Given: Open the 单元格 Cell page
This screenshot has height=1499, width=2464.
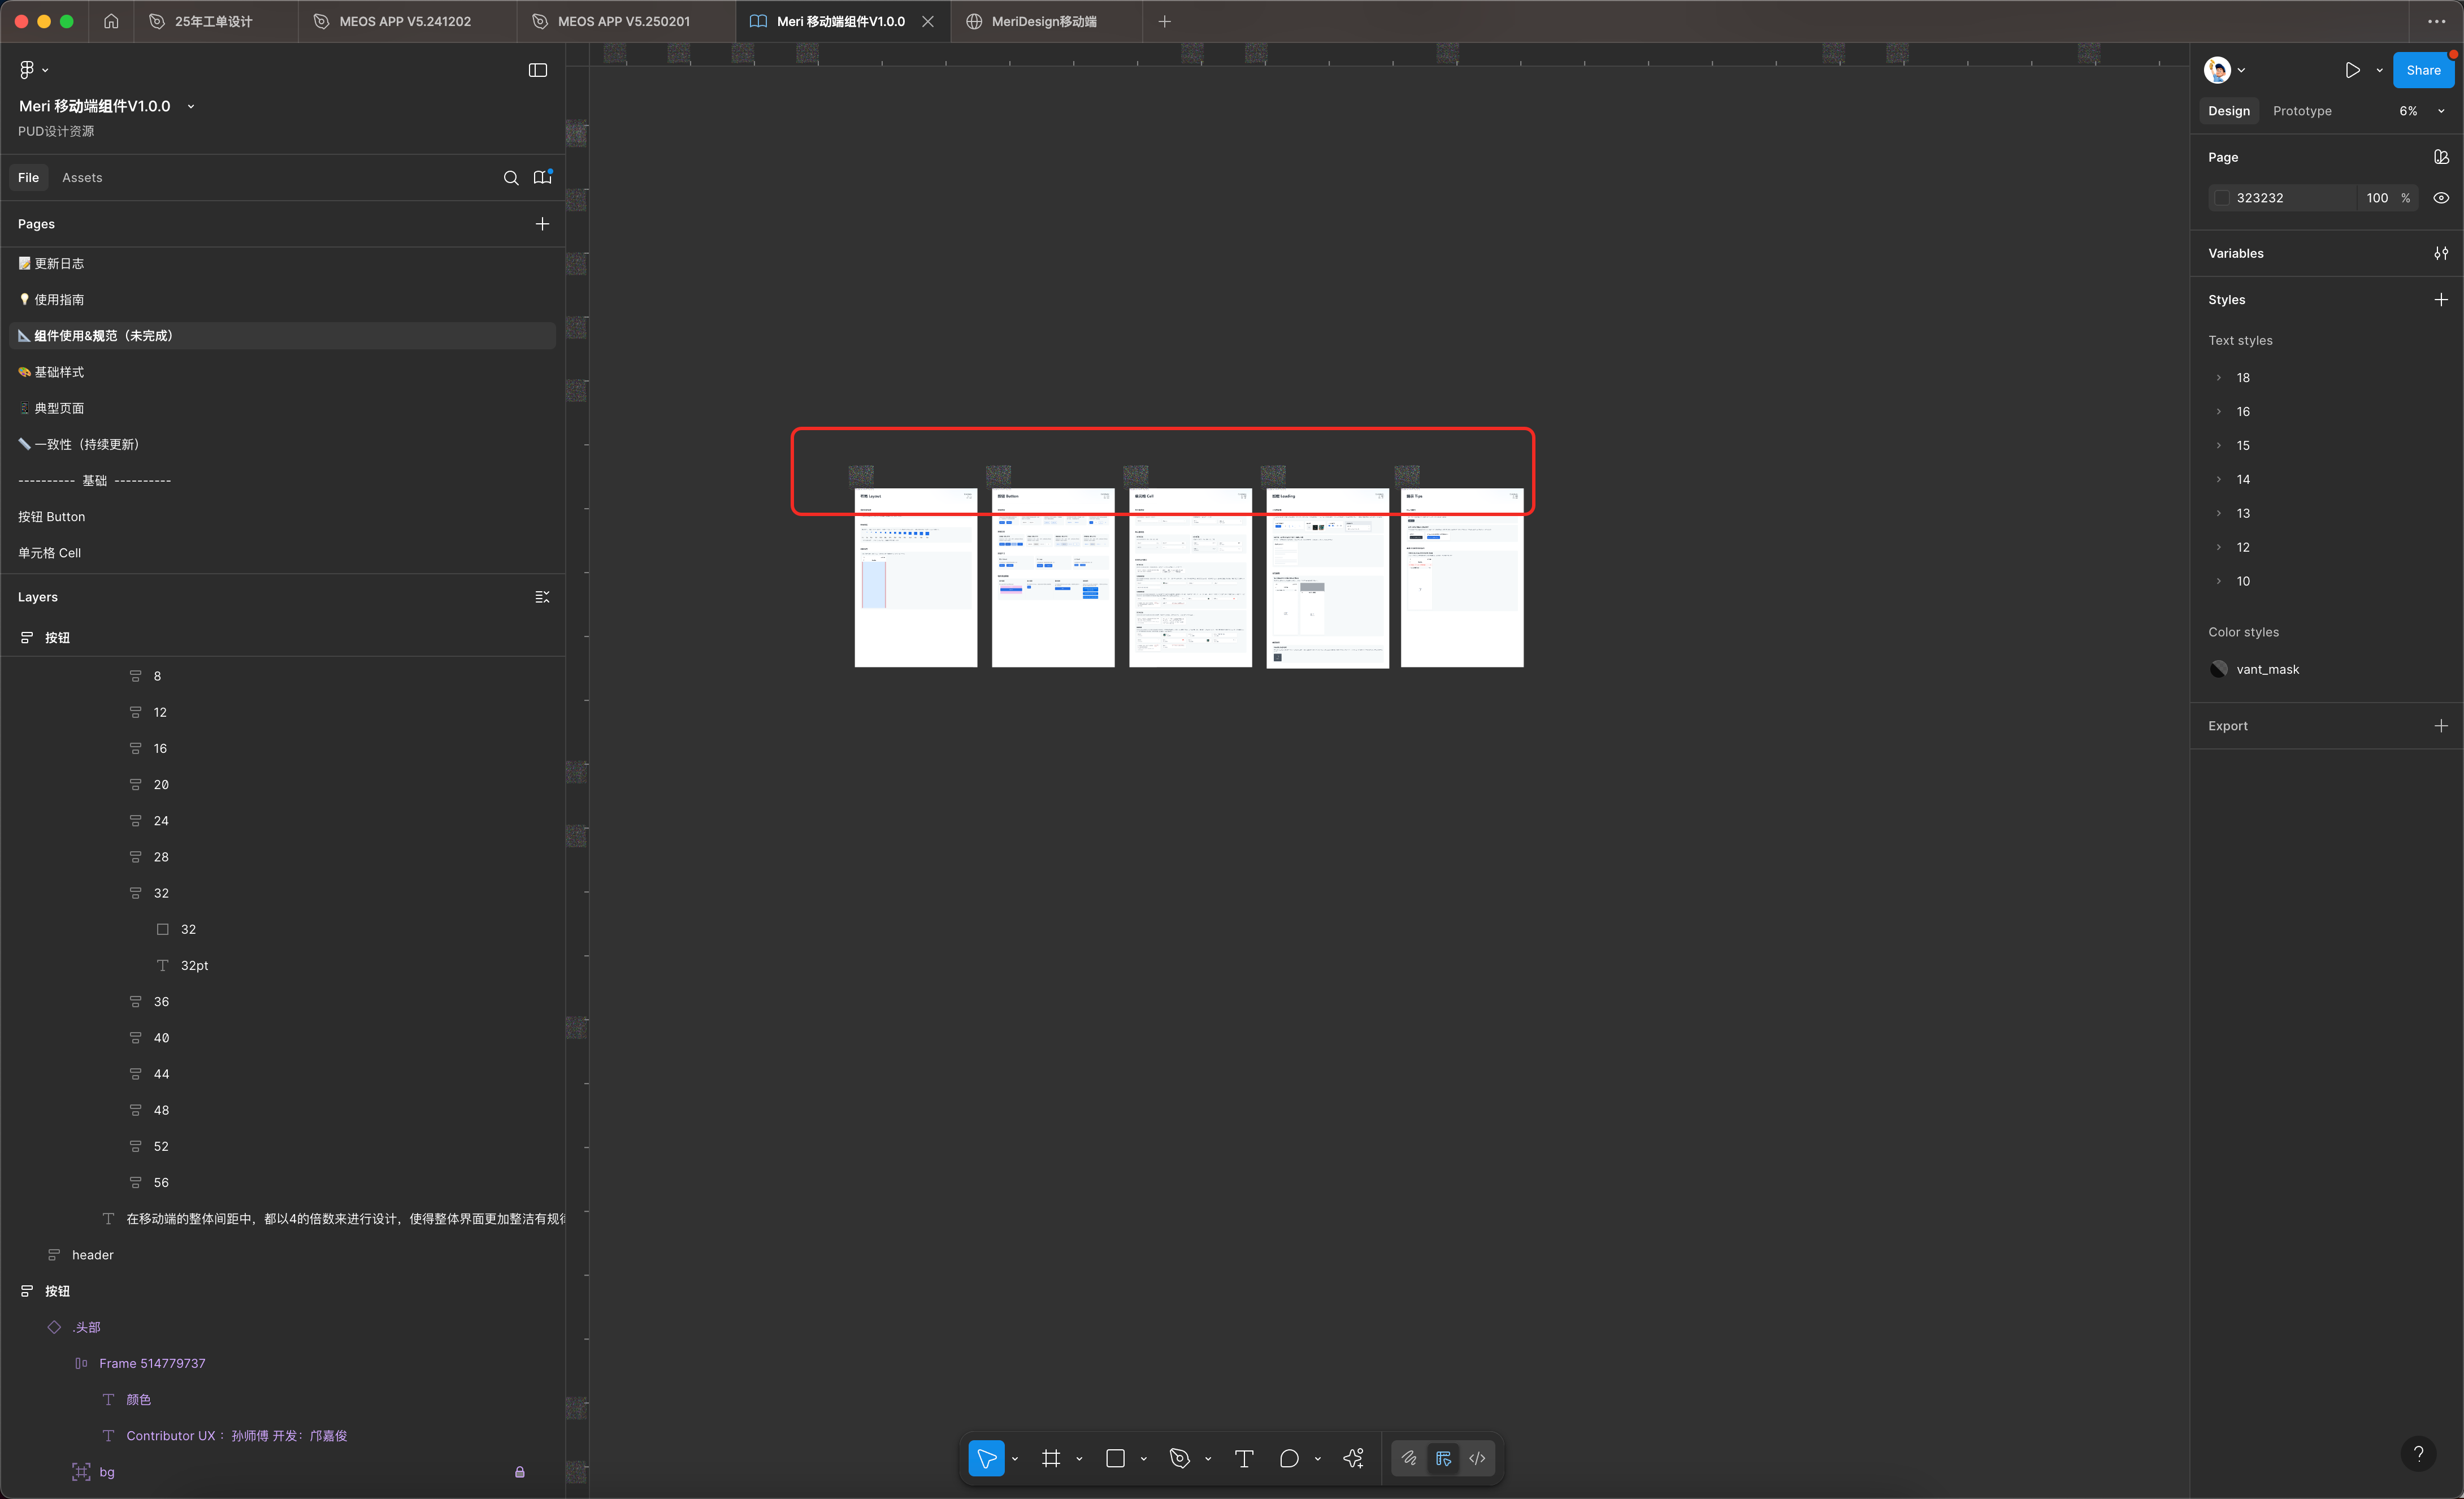Looking at the screenshot, I should [x=282, y=553].
